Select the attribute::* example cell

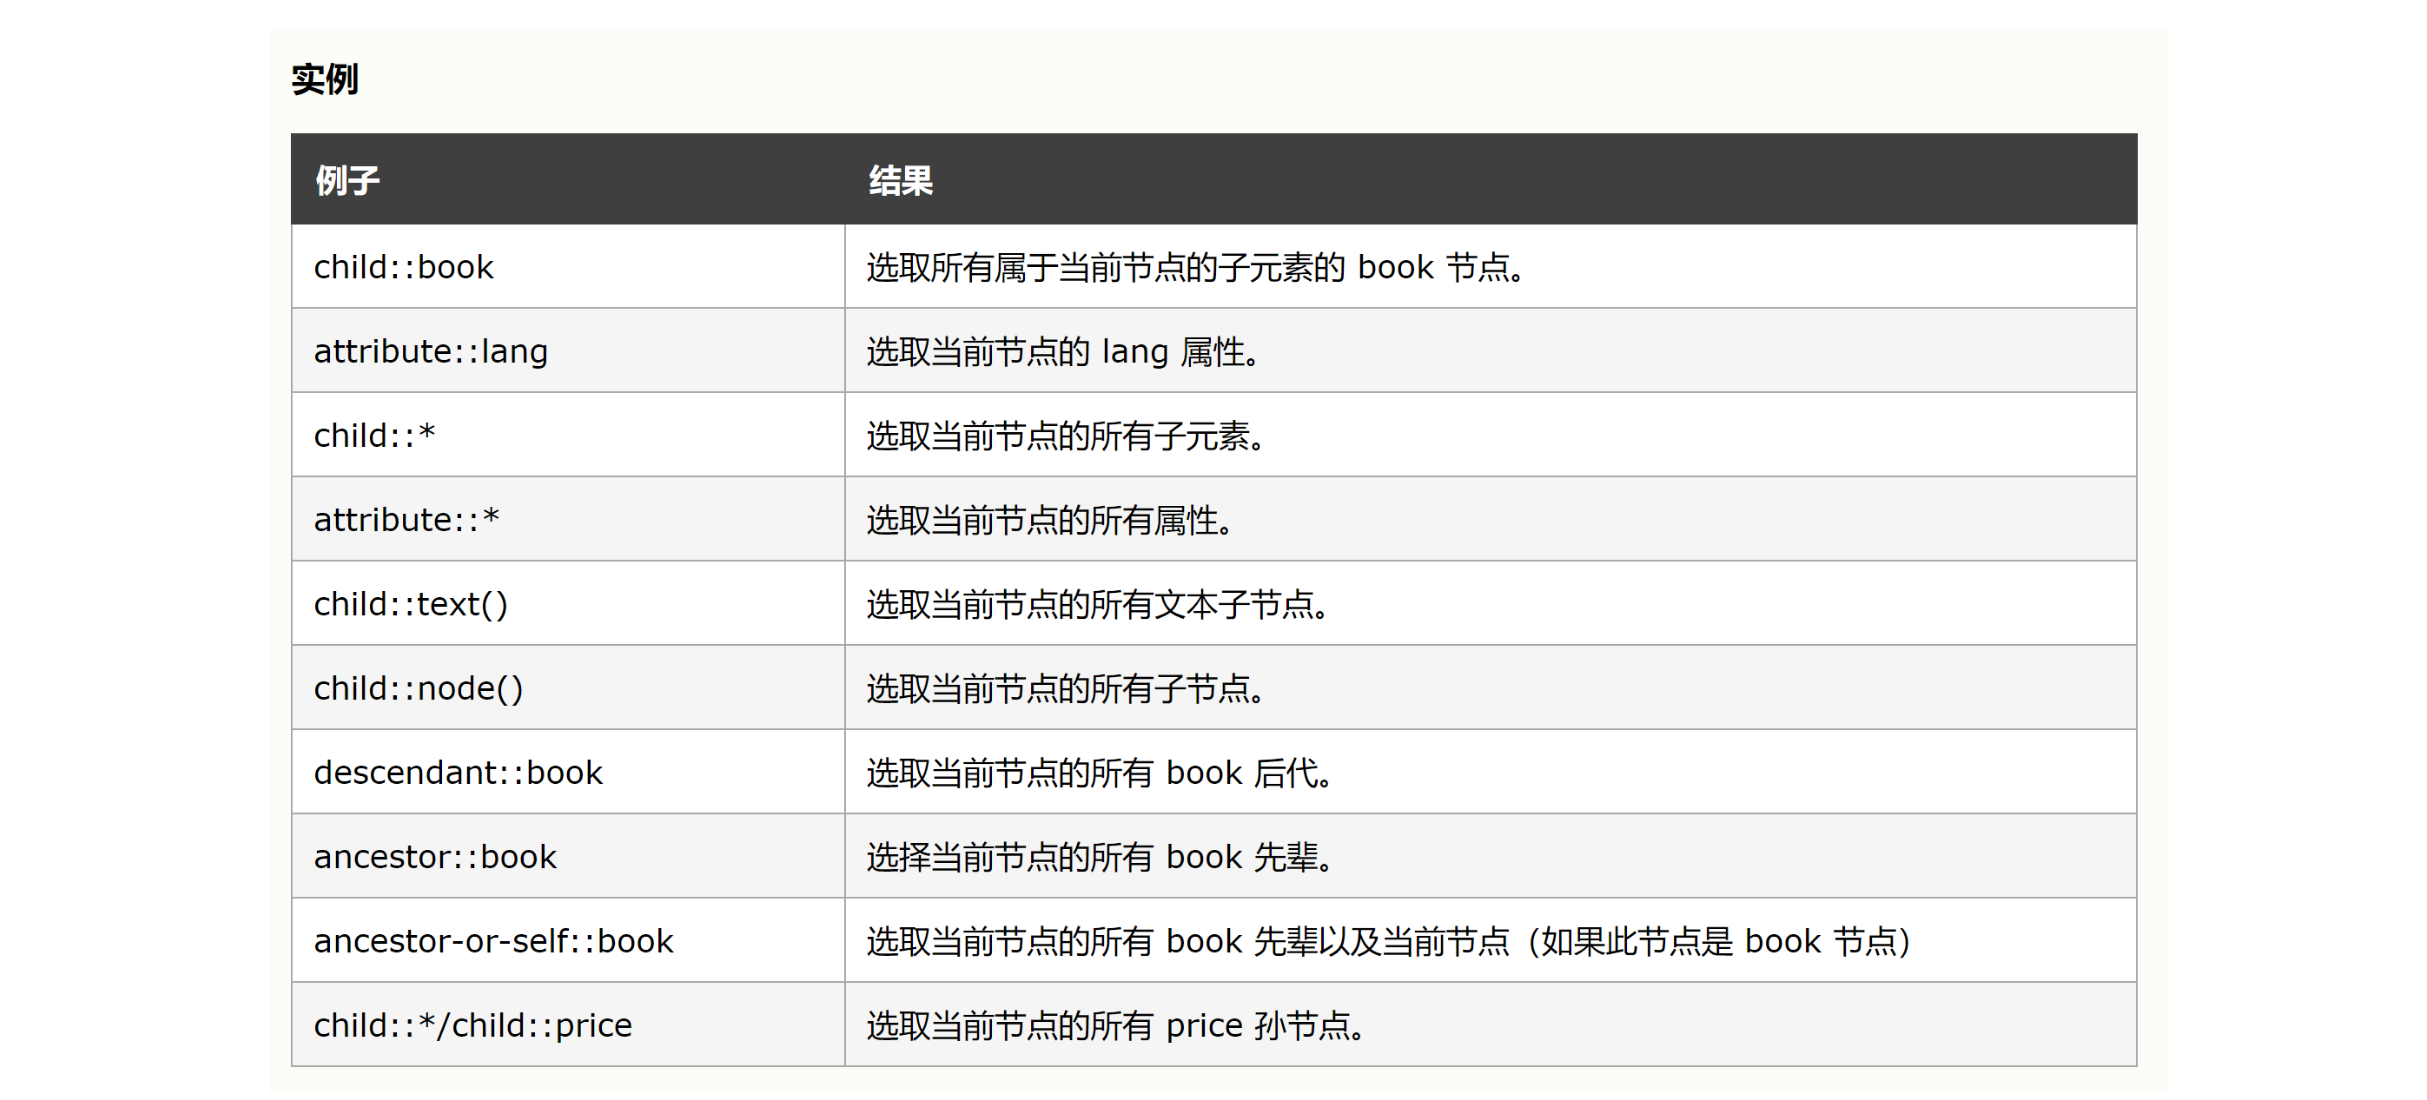406,520
